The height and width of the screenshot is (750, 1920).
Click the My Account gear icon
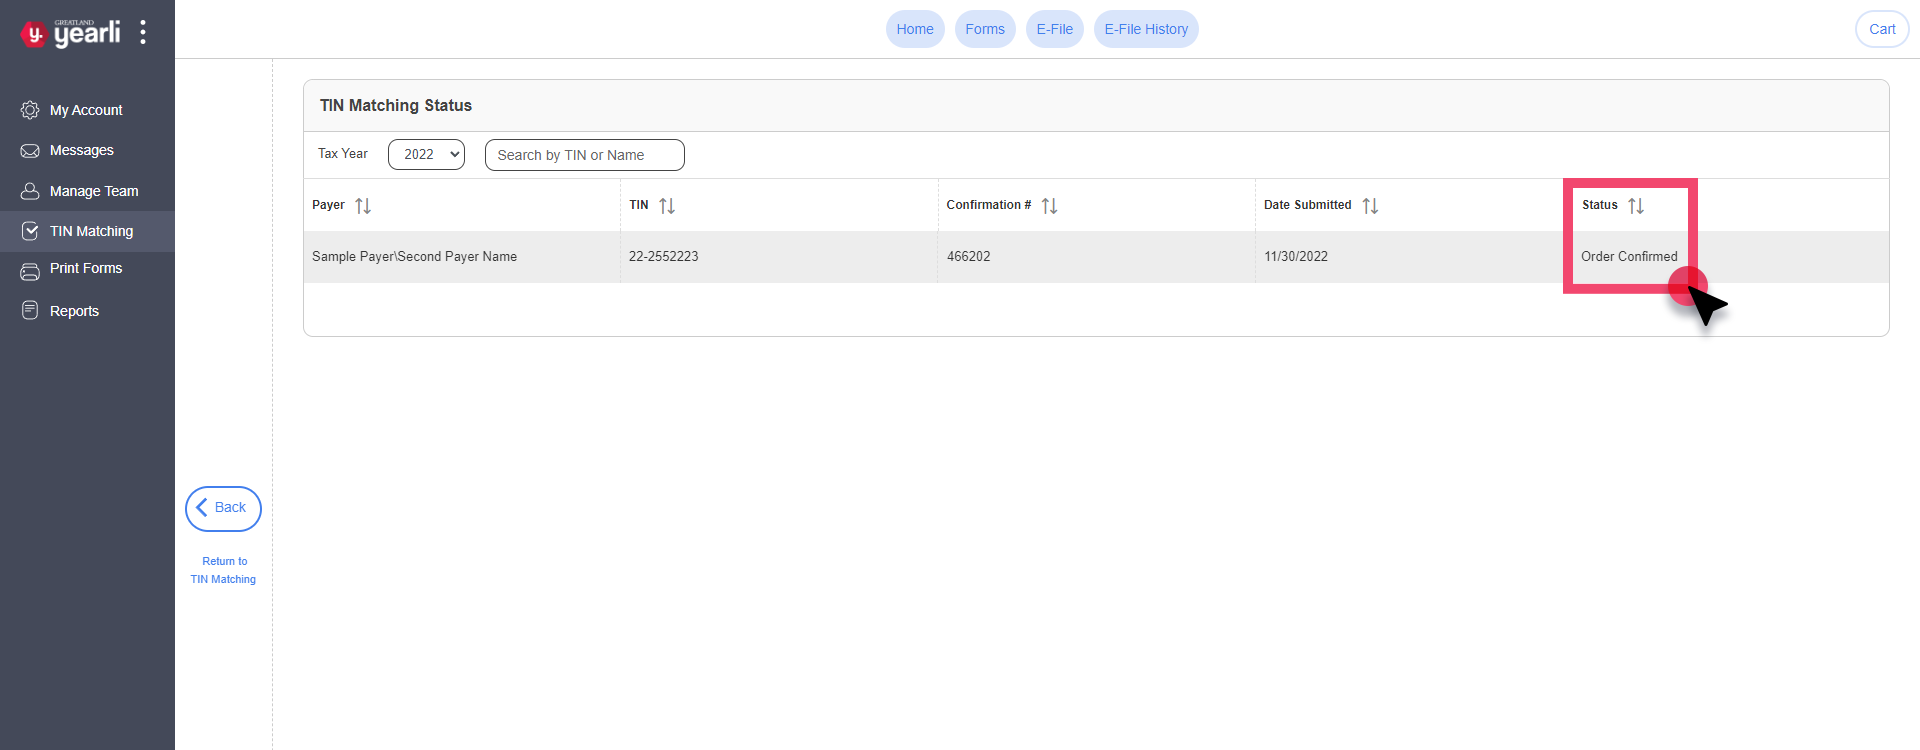[30, 110]
